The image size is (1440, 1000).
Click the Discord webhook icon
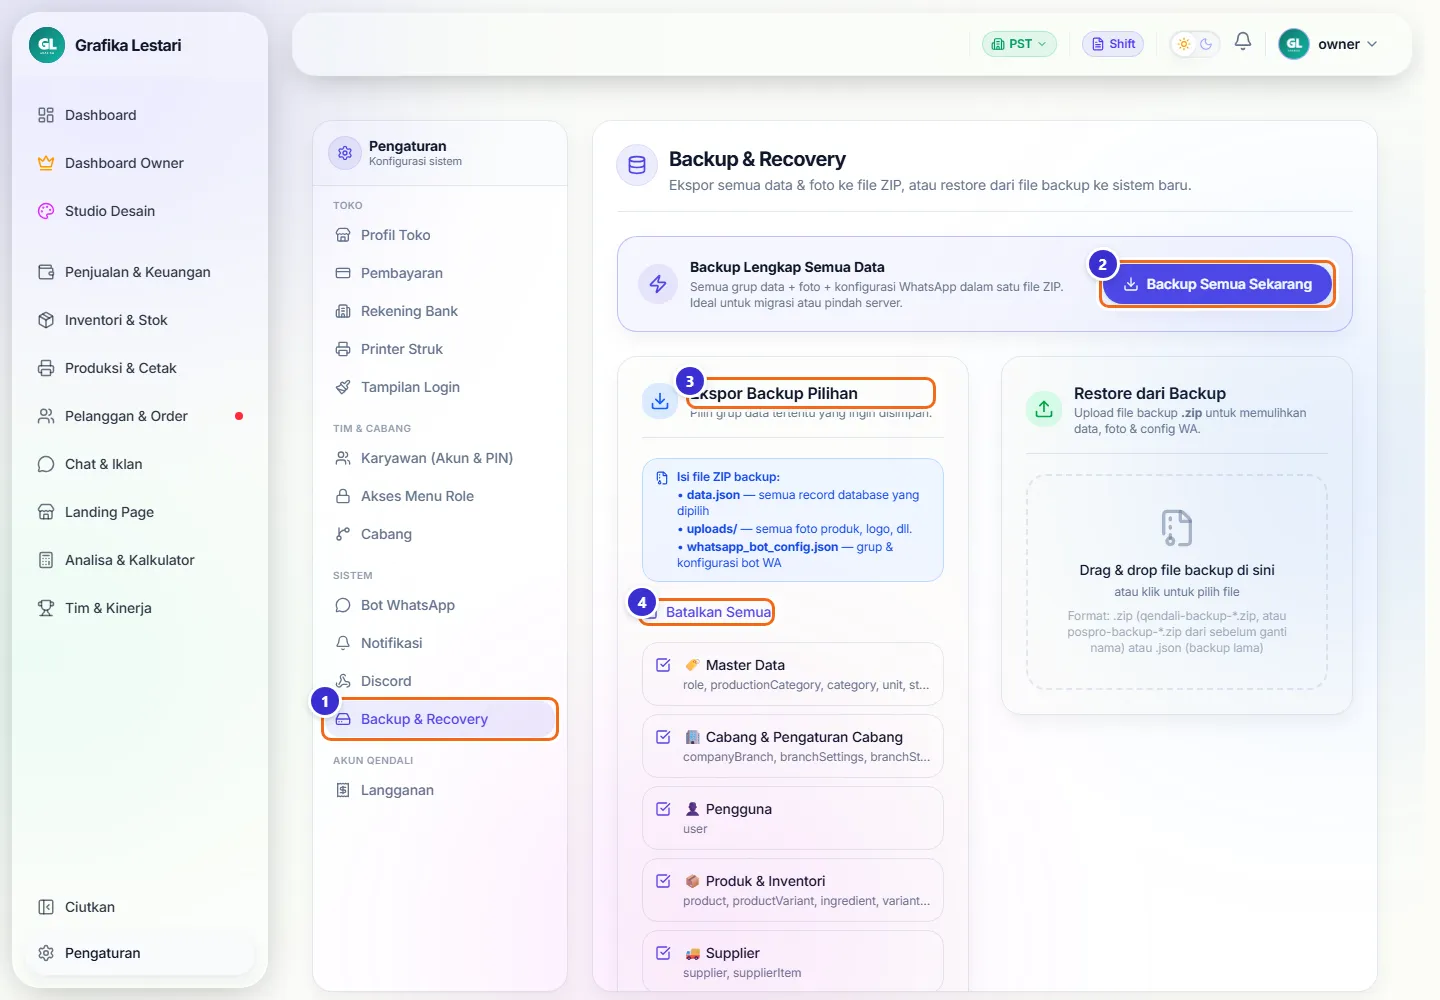pyautogui.click(x=343, y=681)
